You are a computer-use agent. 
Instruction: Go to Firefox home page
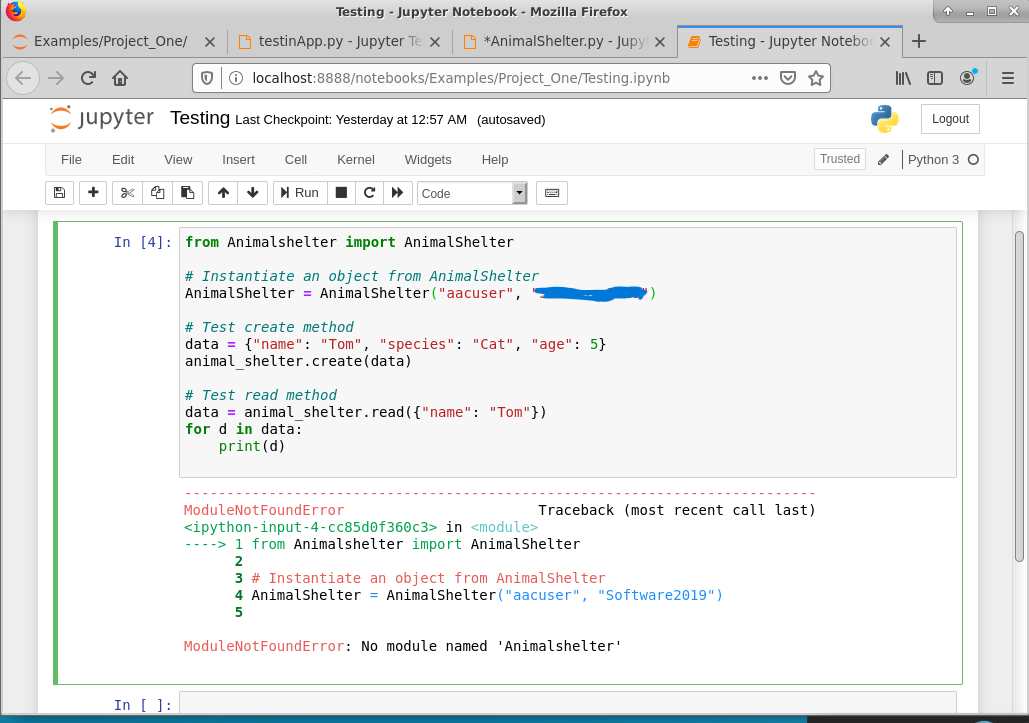tap(119, 78)
